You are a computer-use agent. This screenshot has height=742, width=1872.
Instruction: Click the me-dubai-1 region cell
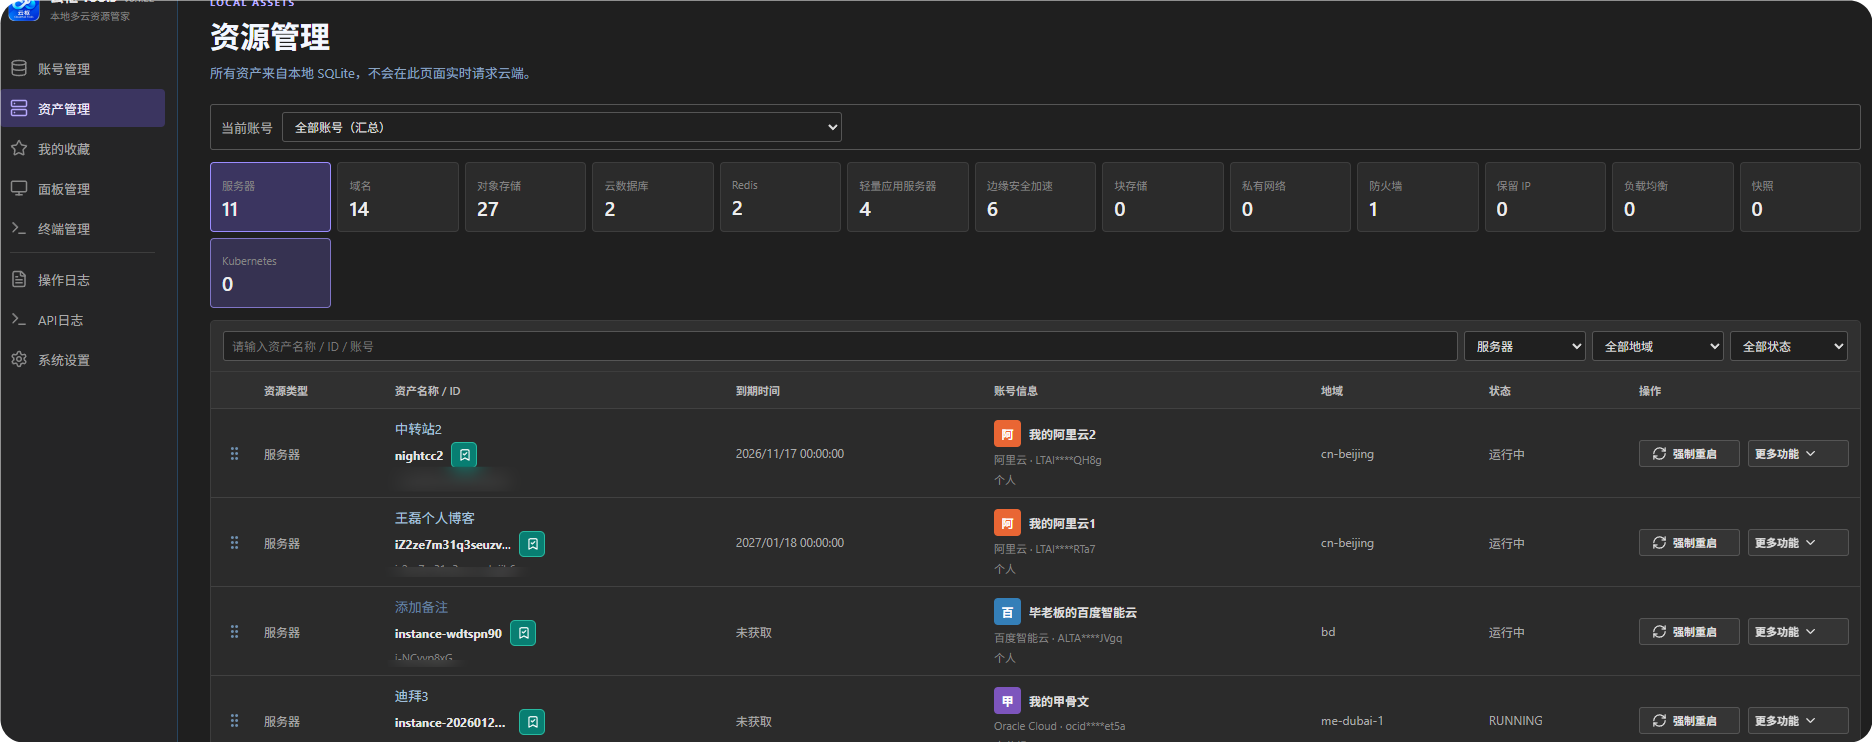tap(1352, 721)
